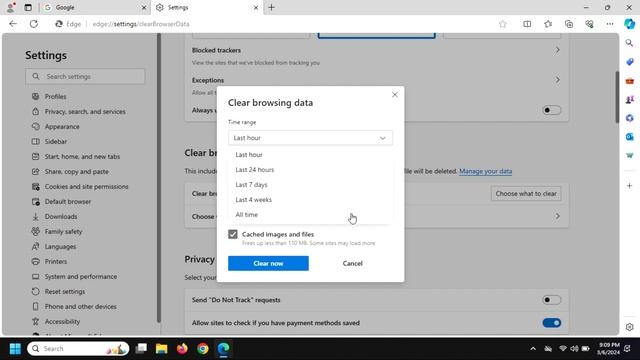Add app to sidebar plus icon
Viewport: 640px width, 360px height.
tap(629, 186)
